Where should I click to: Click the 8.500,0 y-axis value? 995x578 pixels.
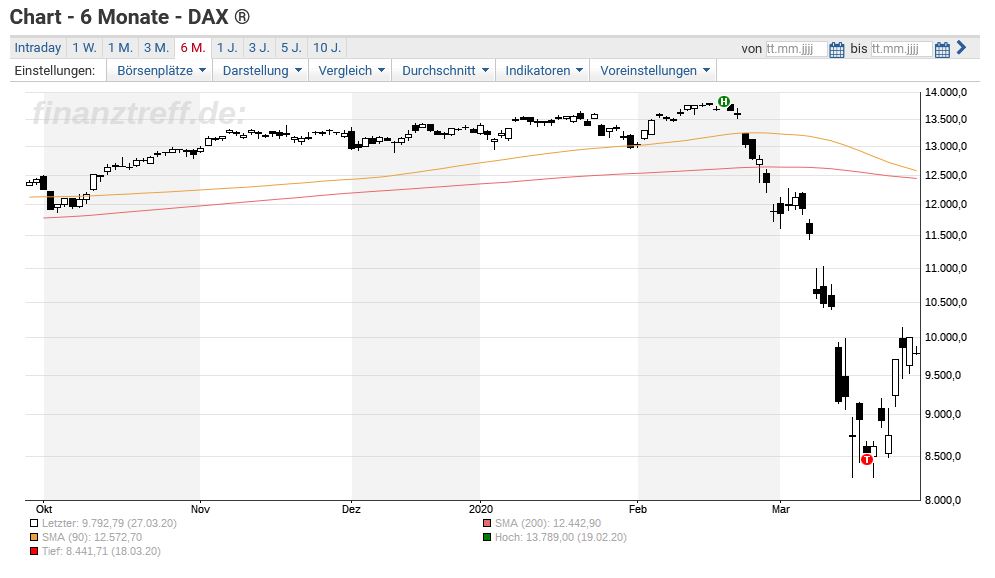(943, 457)
